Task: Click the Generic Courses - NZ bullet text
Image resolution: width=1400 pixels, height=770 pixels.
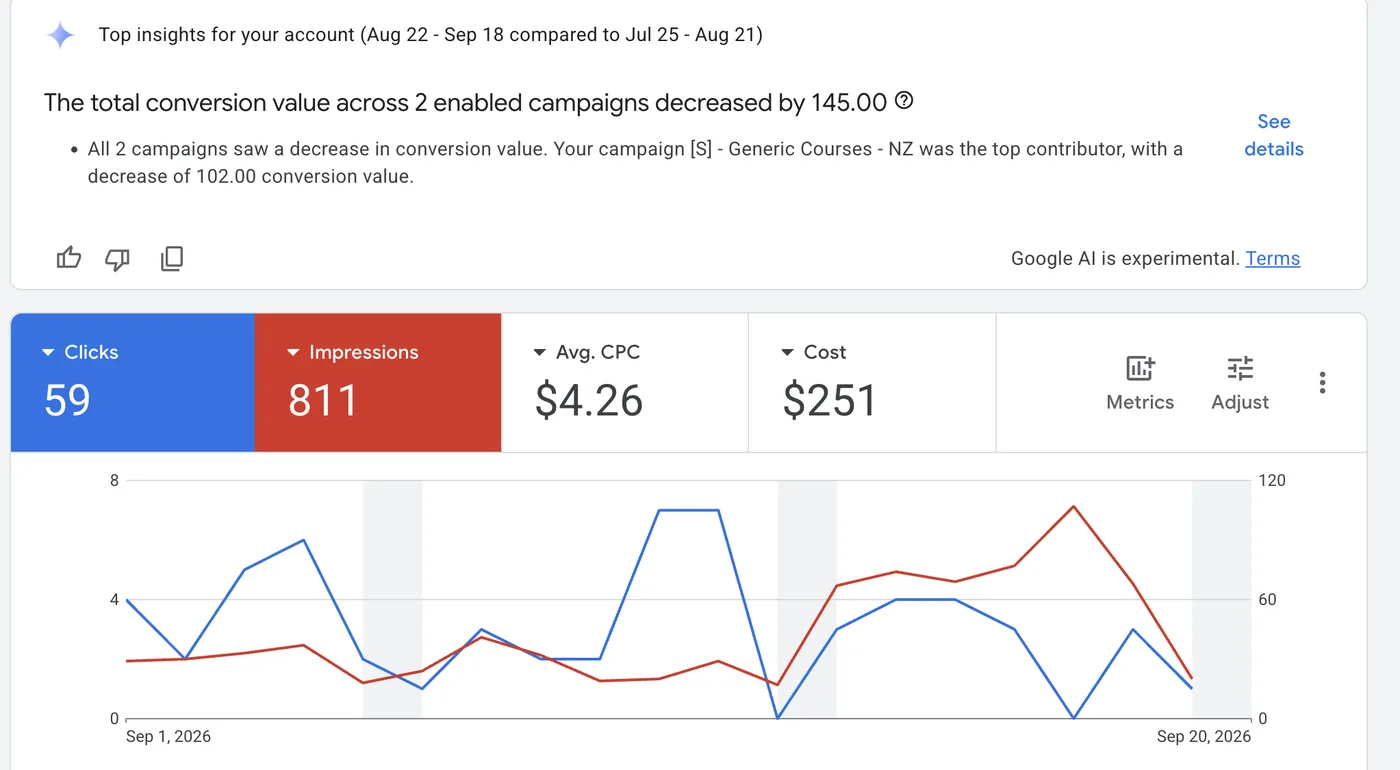Action: click(x=635, y=163)
